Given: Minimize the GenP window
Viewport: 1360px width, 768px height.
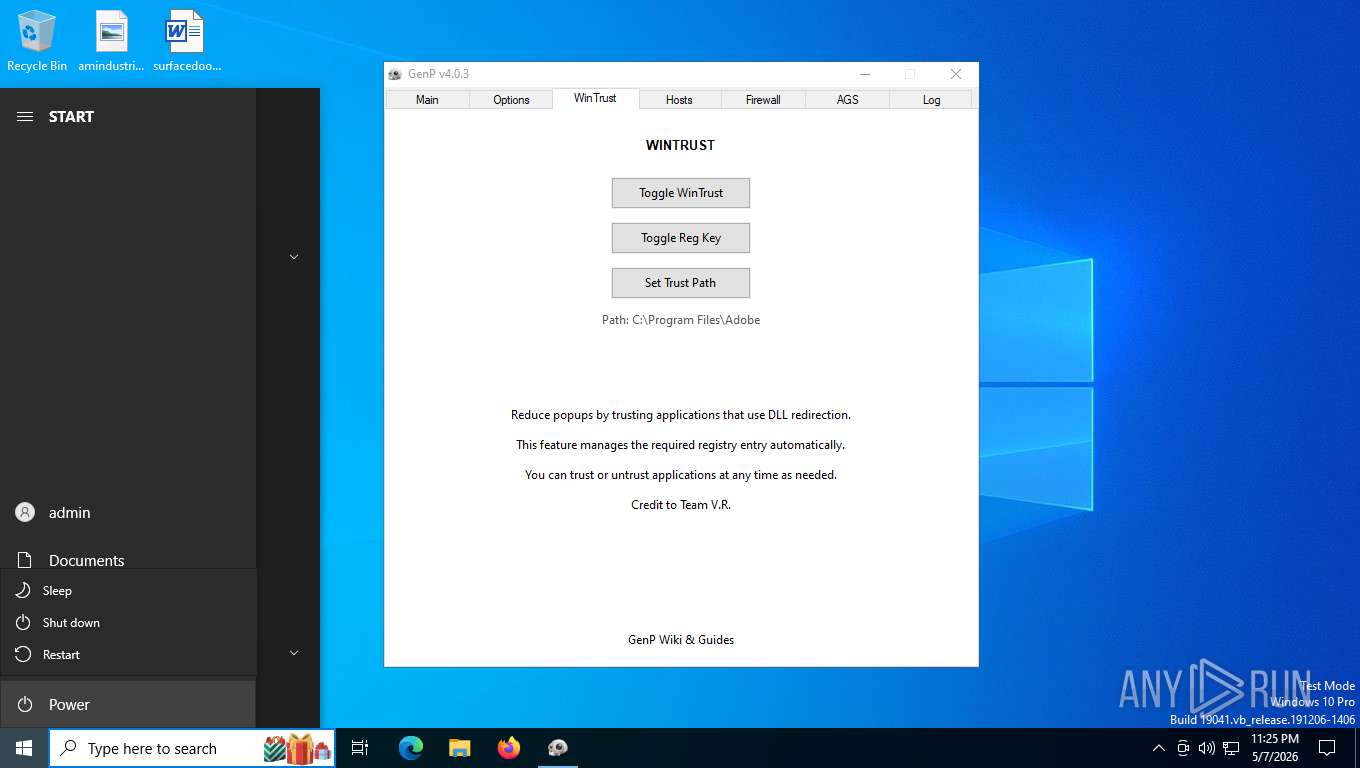Looking at the screenshot, I should pos(865,74).
